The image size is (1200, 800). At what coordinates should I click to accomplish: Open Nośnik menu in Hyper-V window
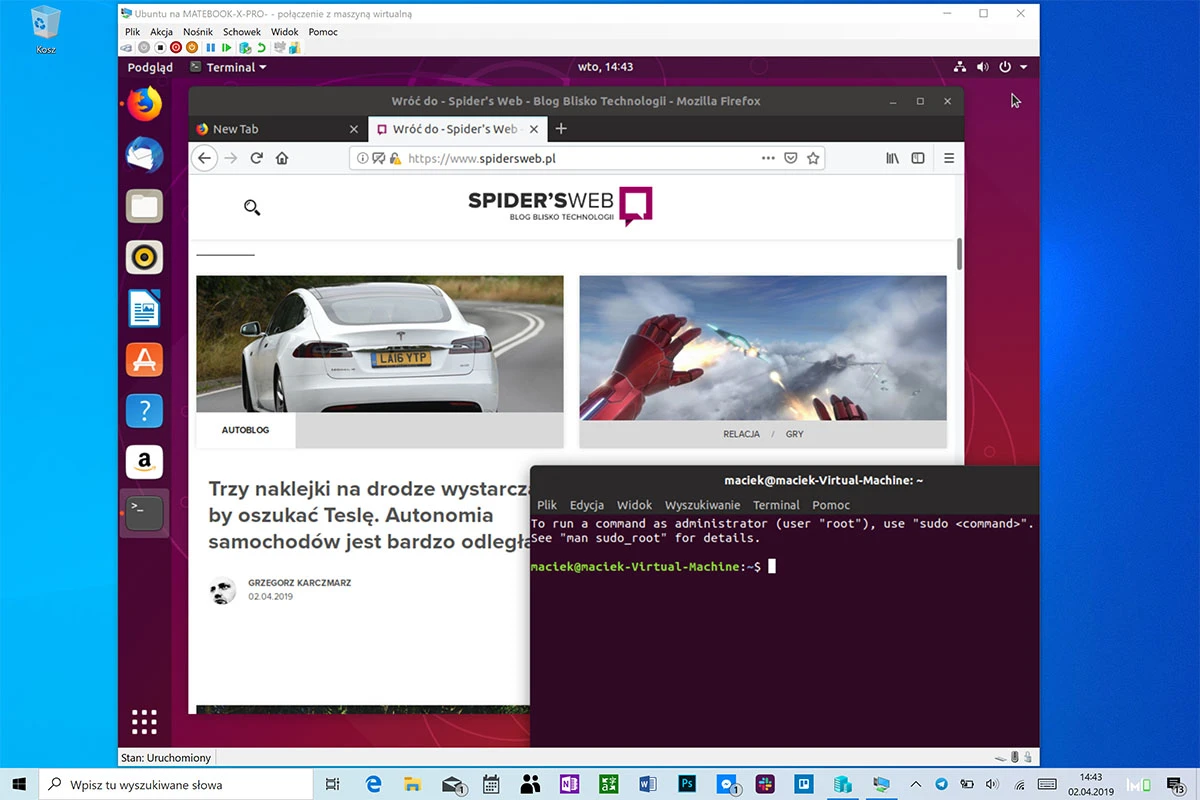(198, 32)
